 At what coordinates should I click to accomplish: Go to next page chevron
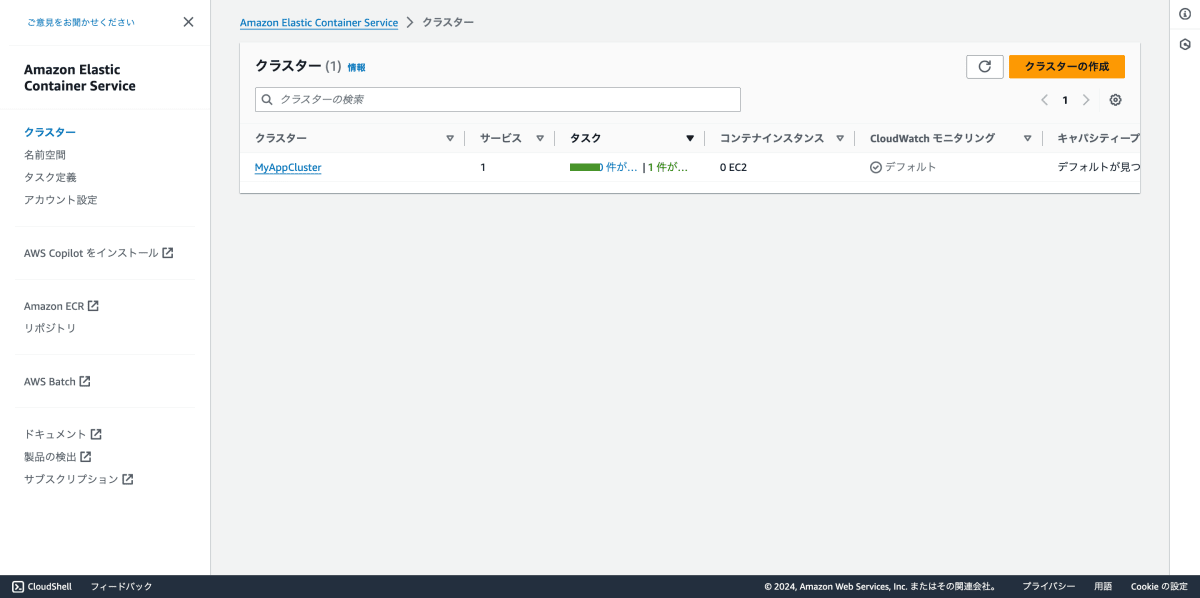click(x=1086, y=100)
